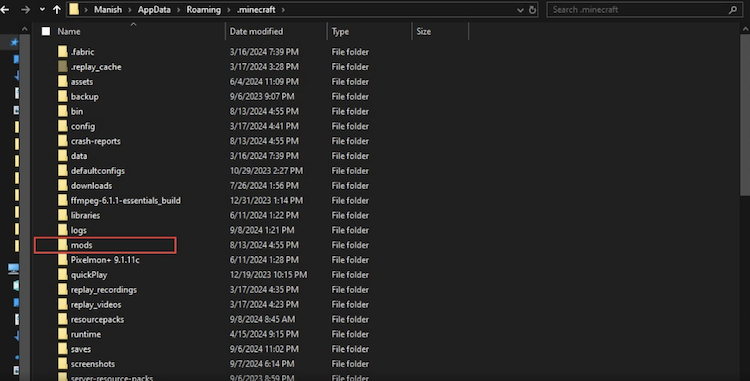Click the date 9/8/2024 8:45 AM

pos(262,319)
